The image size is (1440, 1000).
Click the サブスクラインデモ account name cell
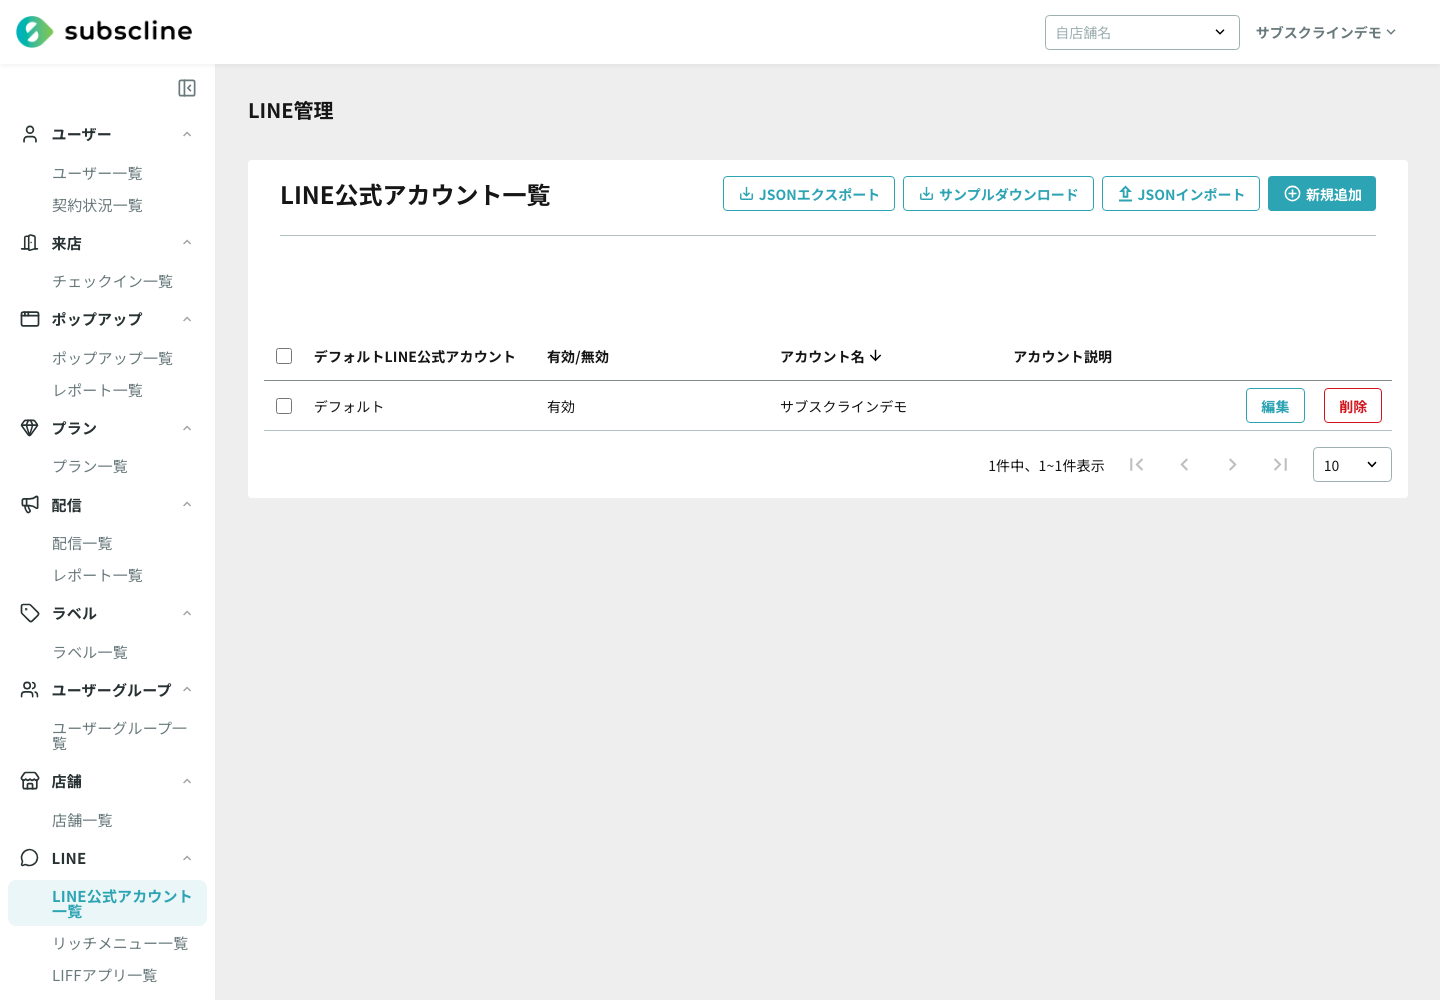click(844, 406)
